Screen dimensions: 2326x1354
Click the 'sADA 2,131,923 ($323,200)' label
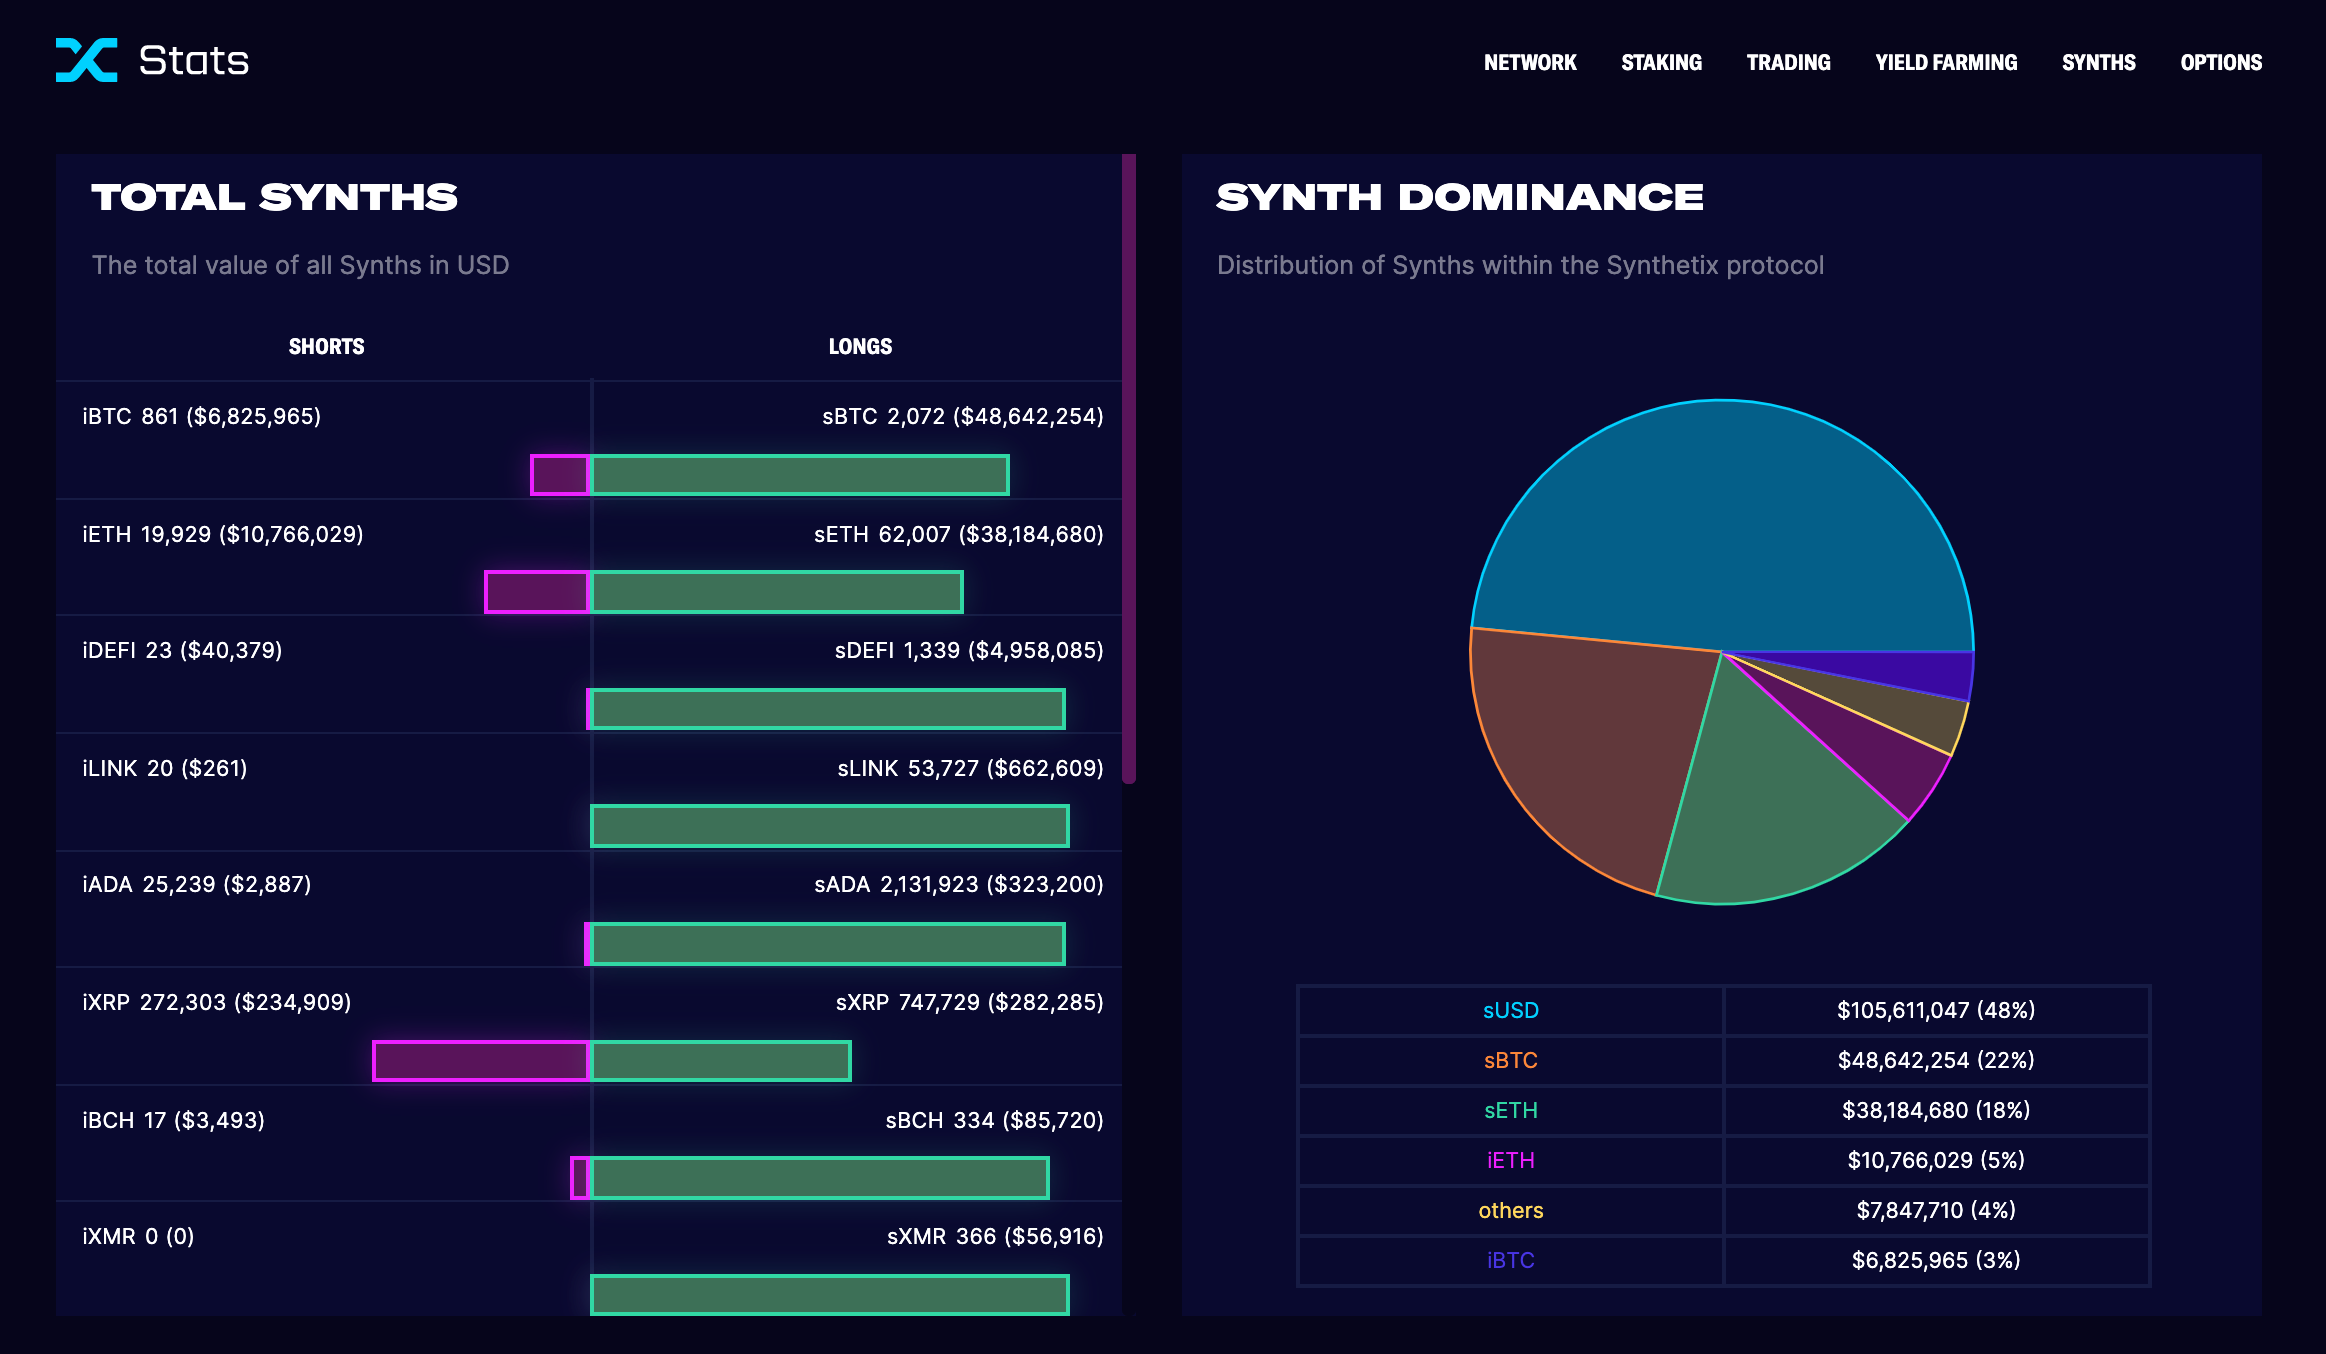[x=959, y=884]
